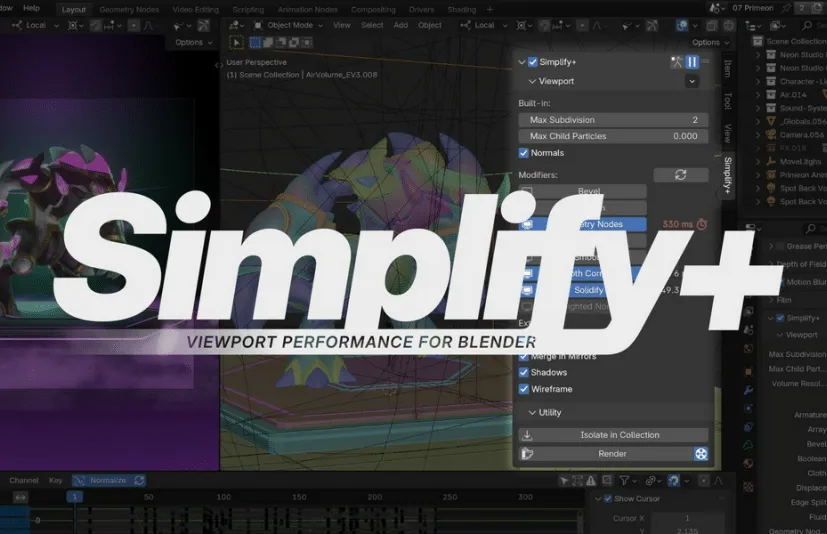Screen dimensions: 827x534
Task: Collapse the Viewport section
Action: click(532, 81)
